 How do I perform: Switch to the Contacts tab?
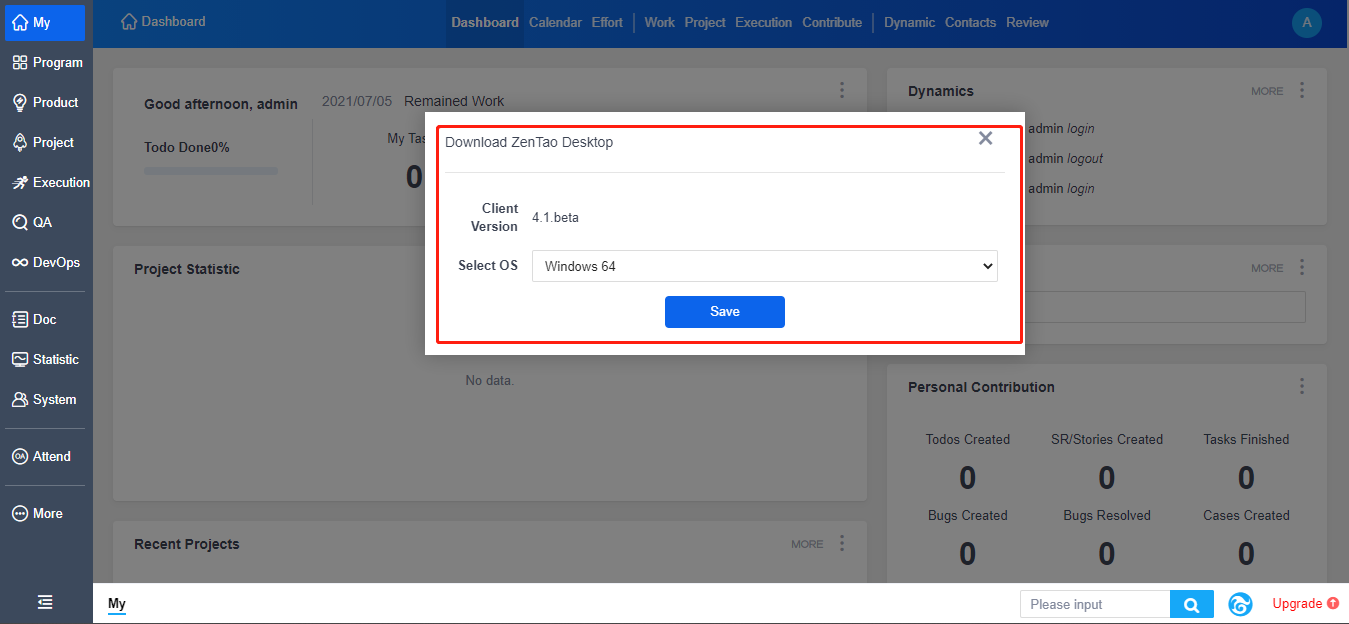pyautogui.click(x=971, y=22)
